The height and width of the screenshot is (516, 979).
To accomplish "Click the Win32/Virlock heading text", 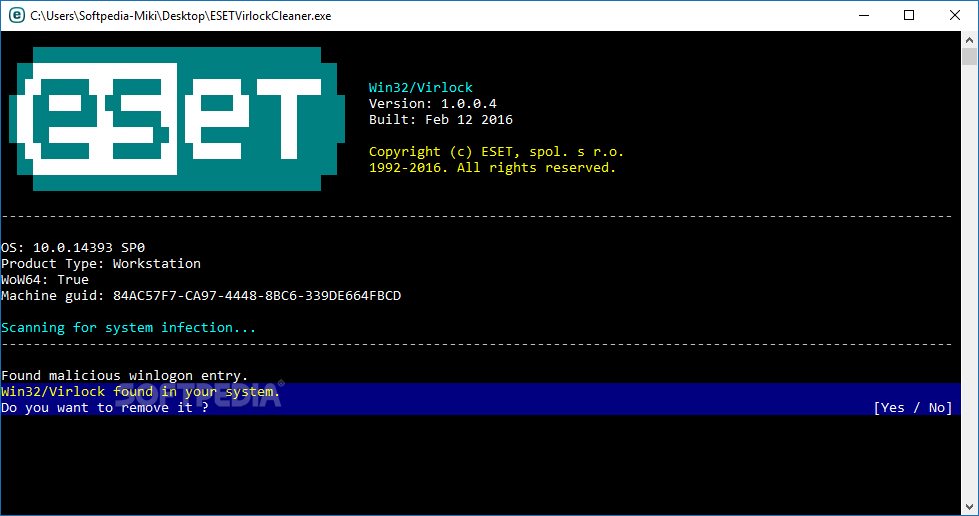I will (x=421, y=87).
